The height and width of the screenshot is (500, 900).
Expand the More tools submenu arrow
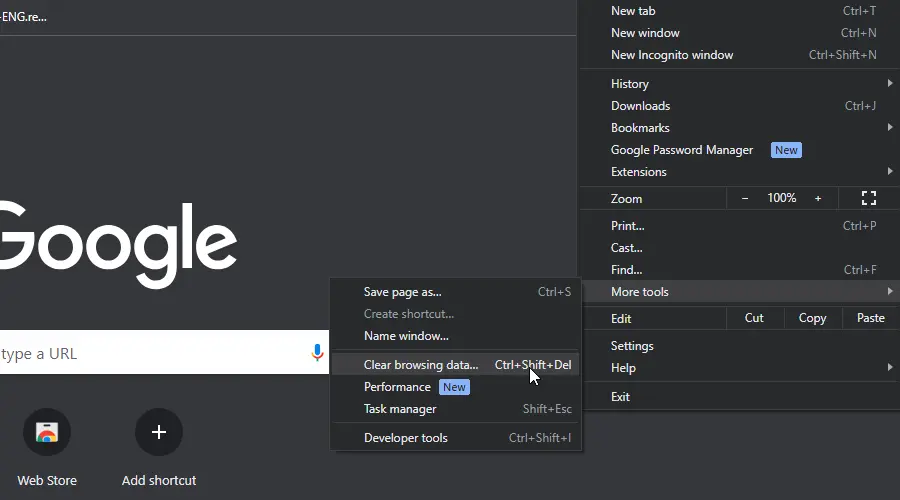pyautogui.click(x=890, y=292)
